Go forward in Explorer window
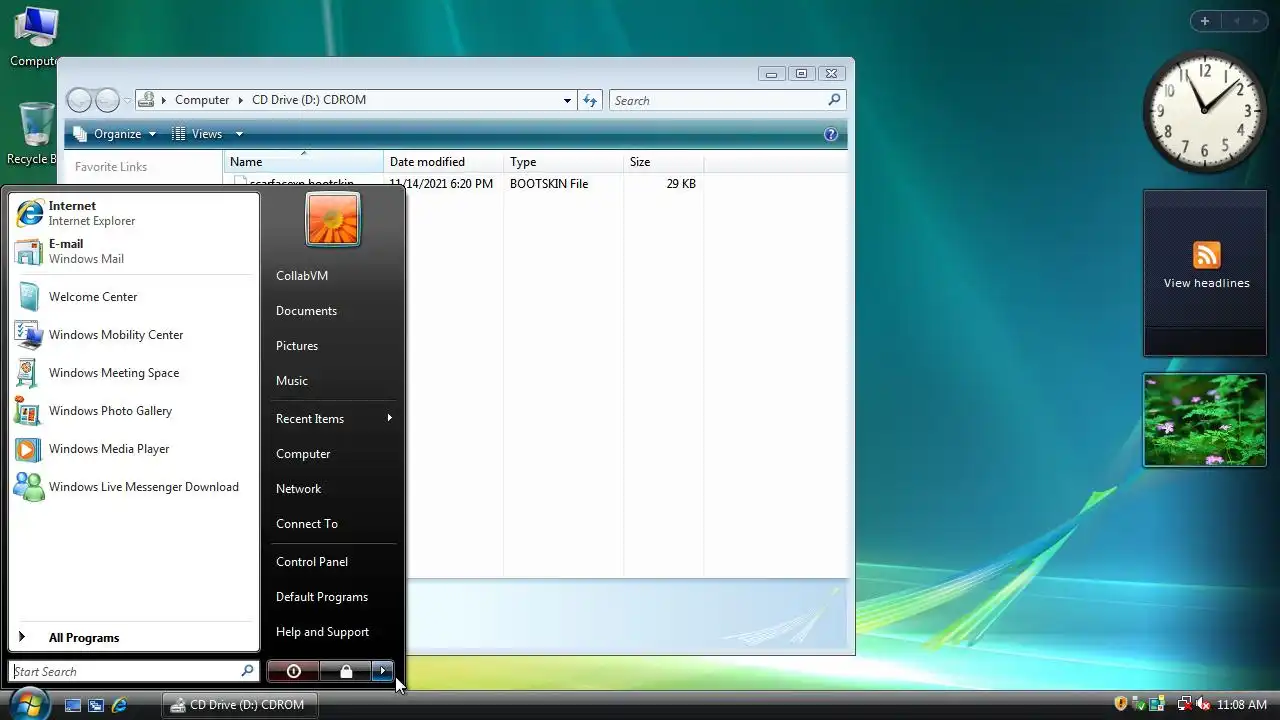1280x720 pixels. coord(107,100)
